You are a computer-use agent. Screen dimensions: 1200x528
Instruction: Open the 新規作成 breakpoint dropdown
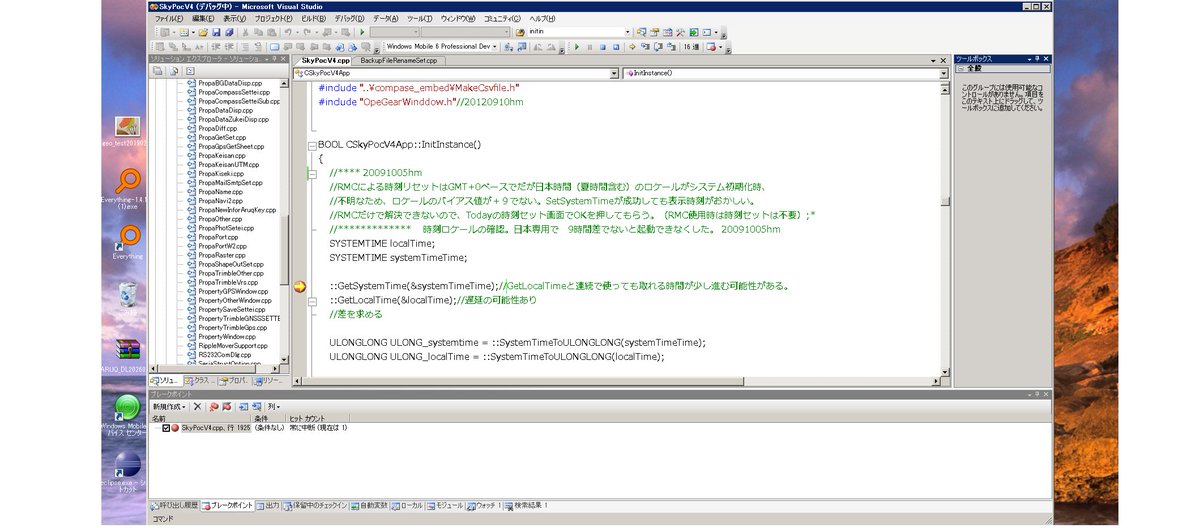(169, 406)
